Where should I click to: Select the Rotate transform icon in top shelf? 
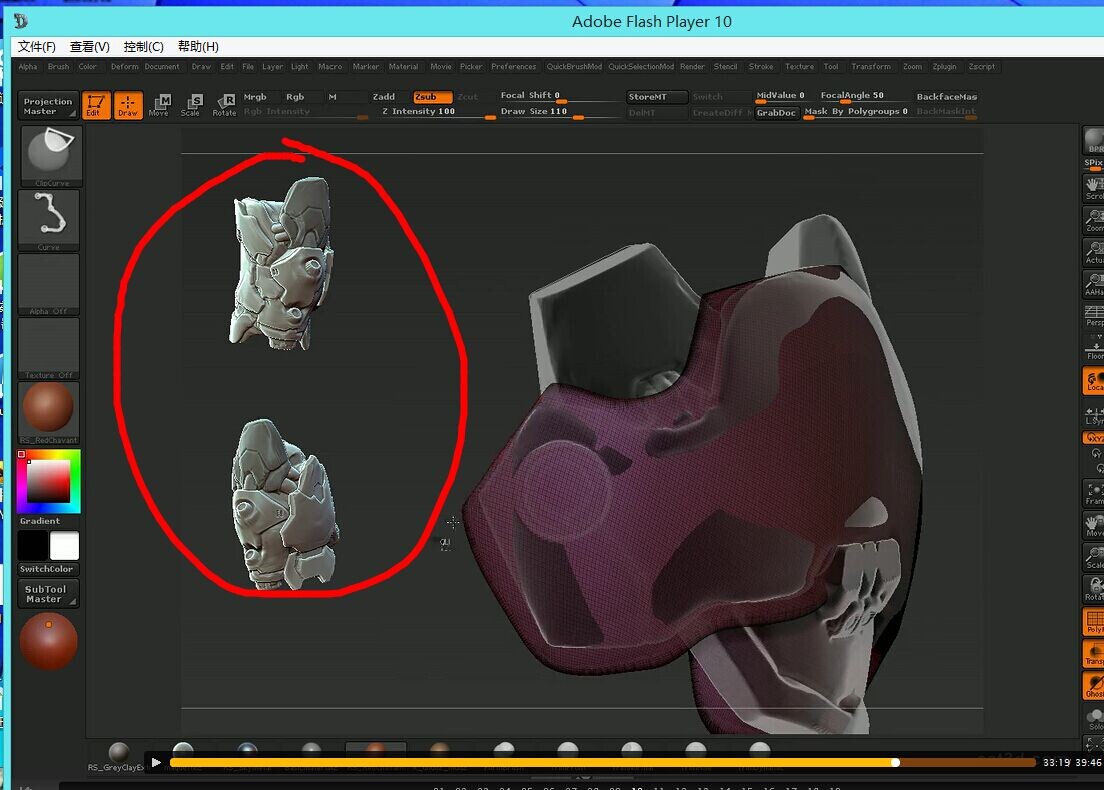pos(224,105)
